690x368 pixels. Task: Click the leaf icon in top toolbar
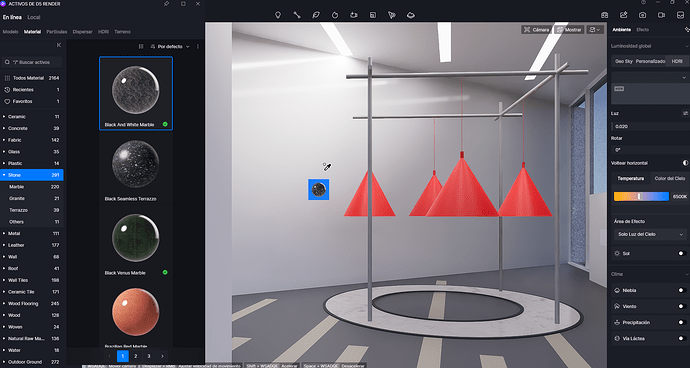coord(316,15)
